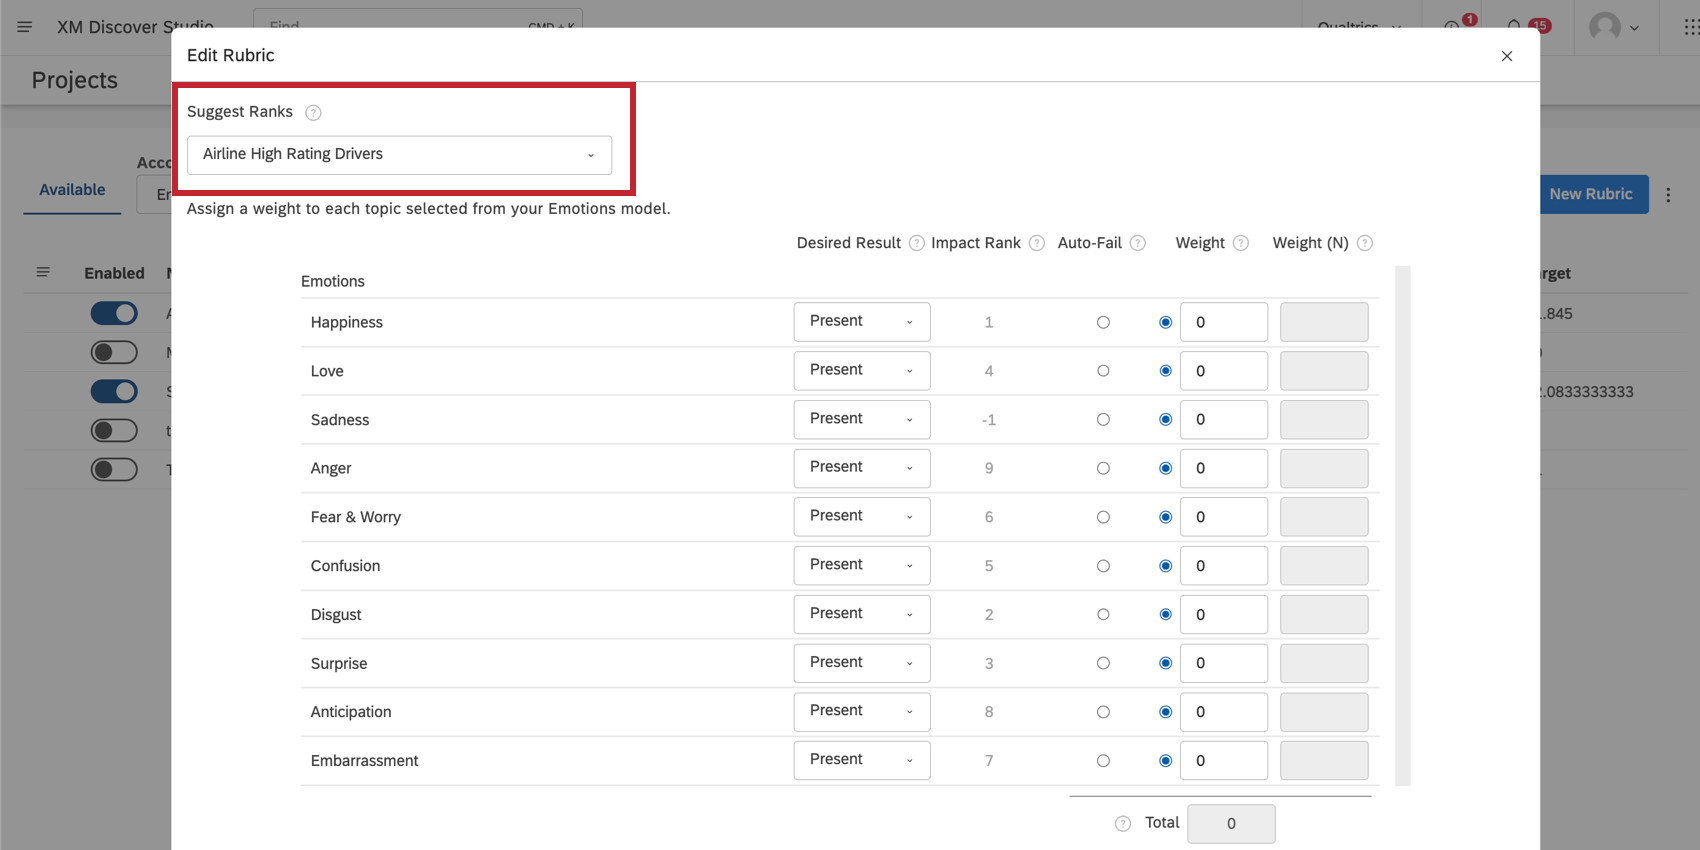Click the New Rubric button
Screen dimensions: 1700x850
click(1590, 194)
